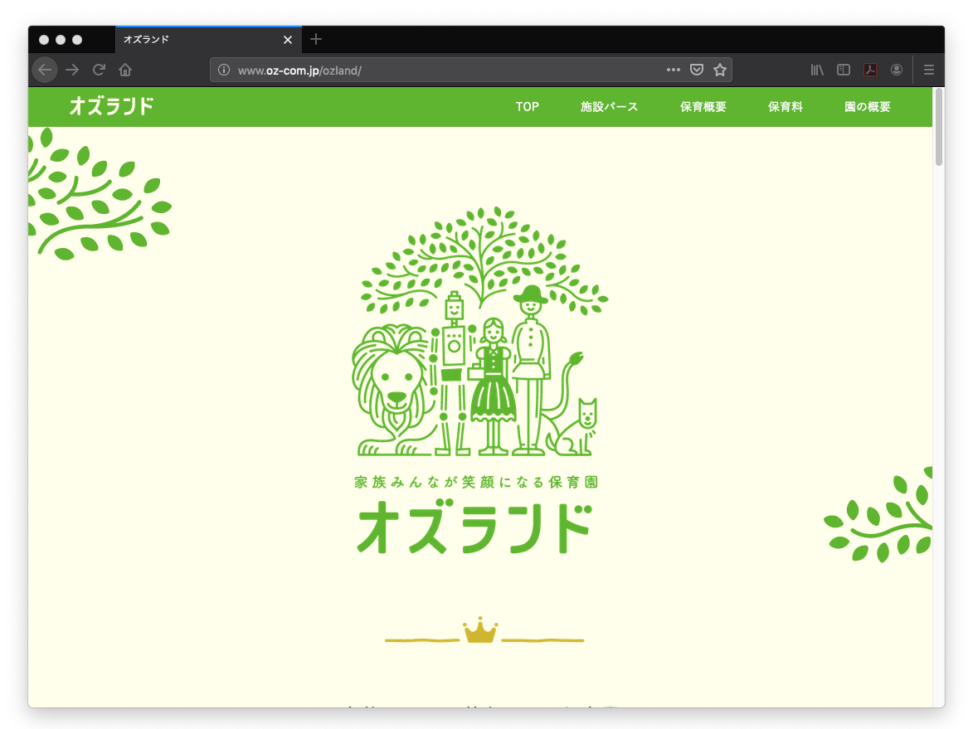Open the Firefox account icon
This screenshot has width=973, height=729.
[x=896, y=70]
